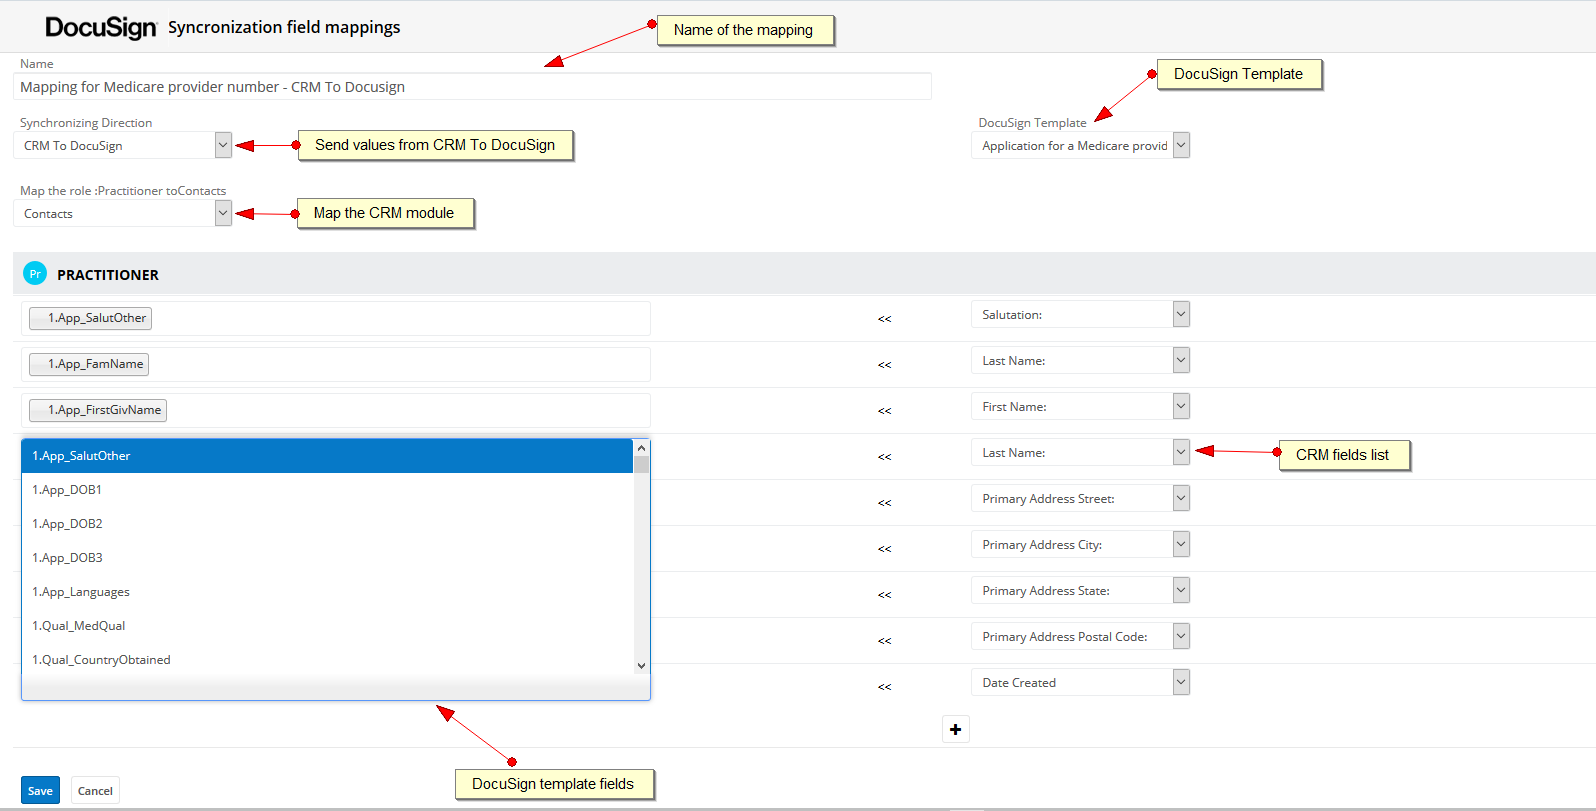This screenshot has height=811, width=1596.
Task: Select 1.Qual_CountryObtained from list
Action: tap(328, 660)
